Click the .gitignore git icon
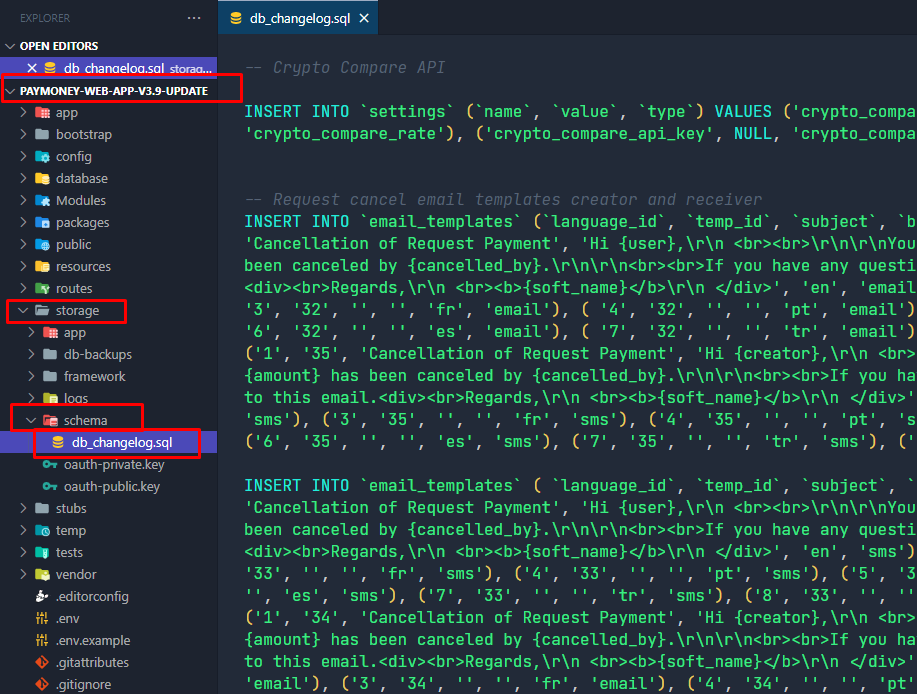The height and width of the screenshot is (694, 917). pos(42,685)
